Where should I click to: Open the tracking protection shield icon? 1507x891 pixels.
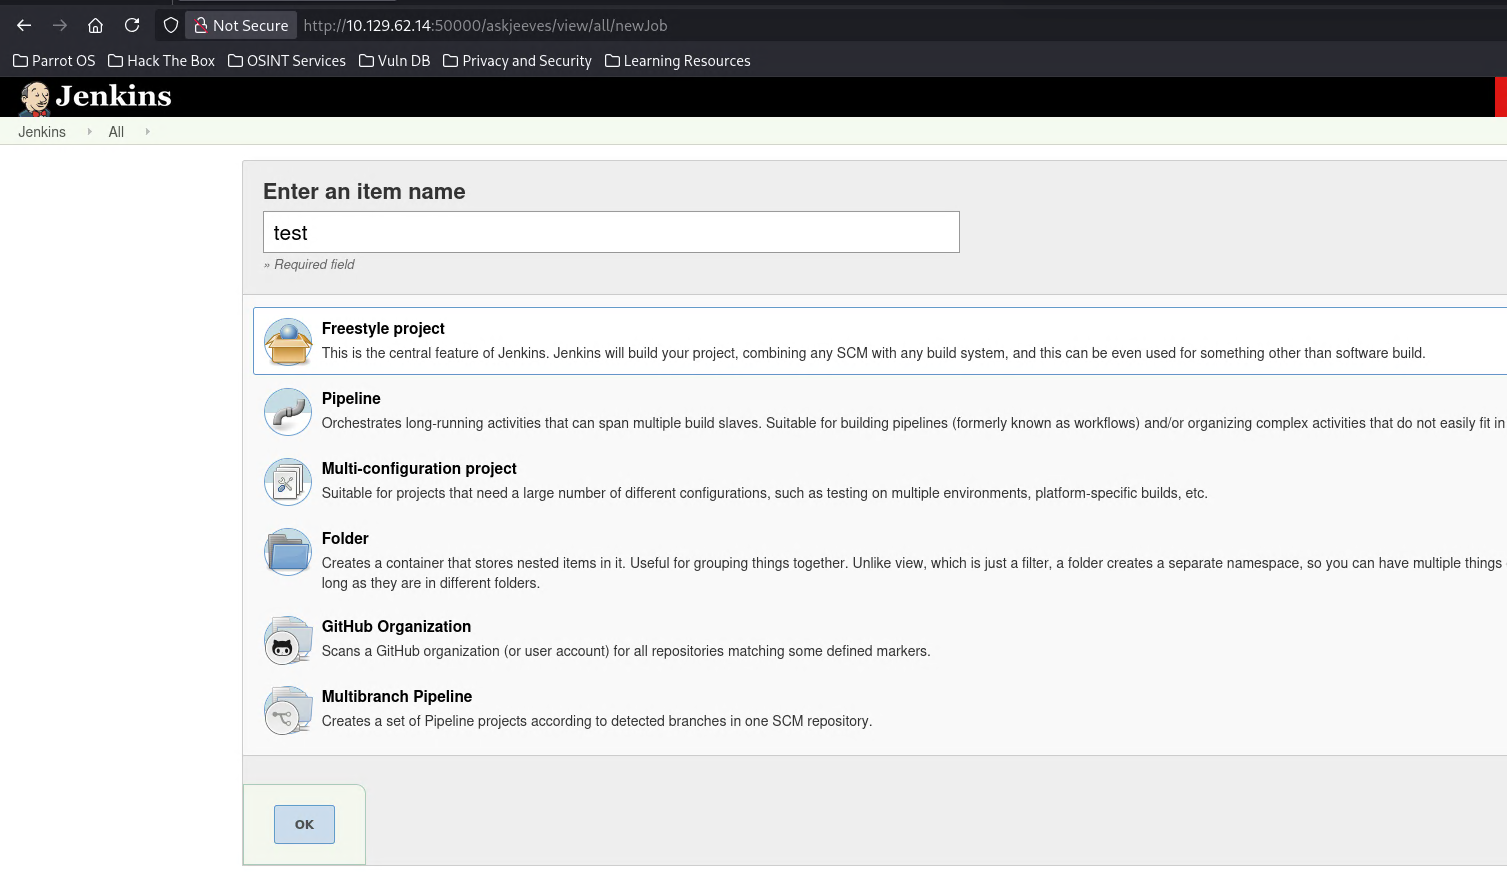pyautogui.click(x=171, y=25)
